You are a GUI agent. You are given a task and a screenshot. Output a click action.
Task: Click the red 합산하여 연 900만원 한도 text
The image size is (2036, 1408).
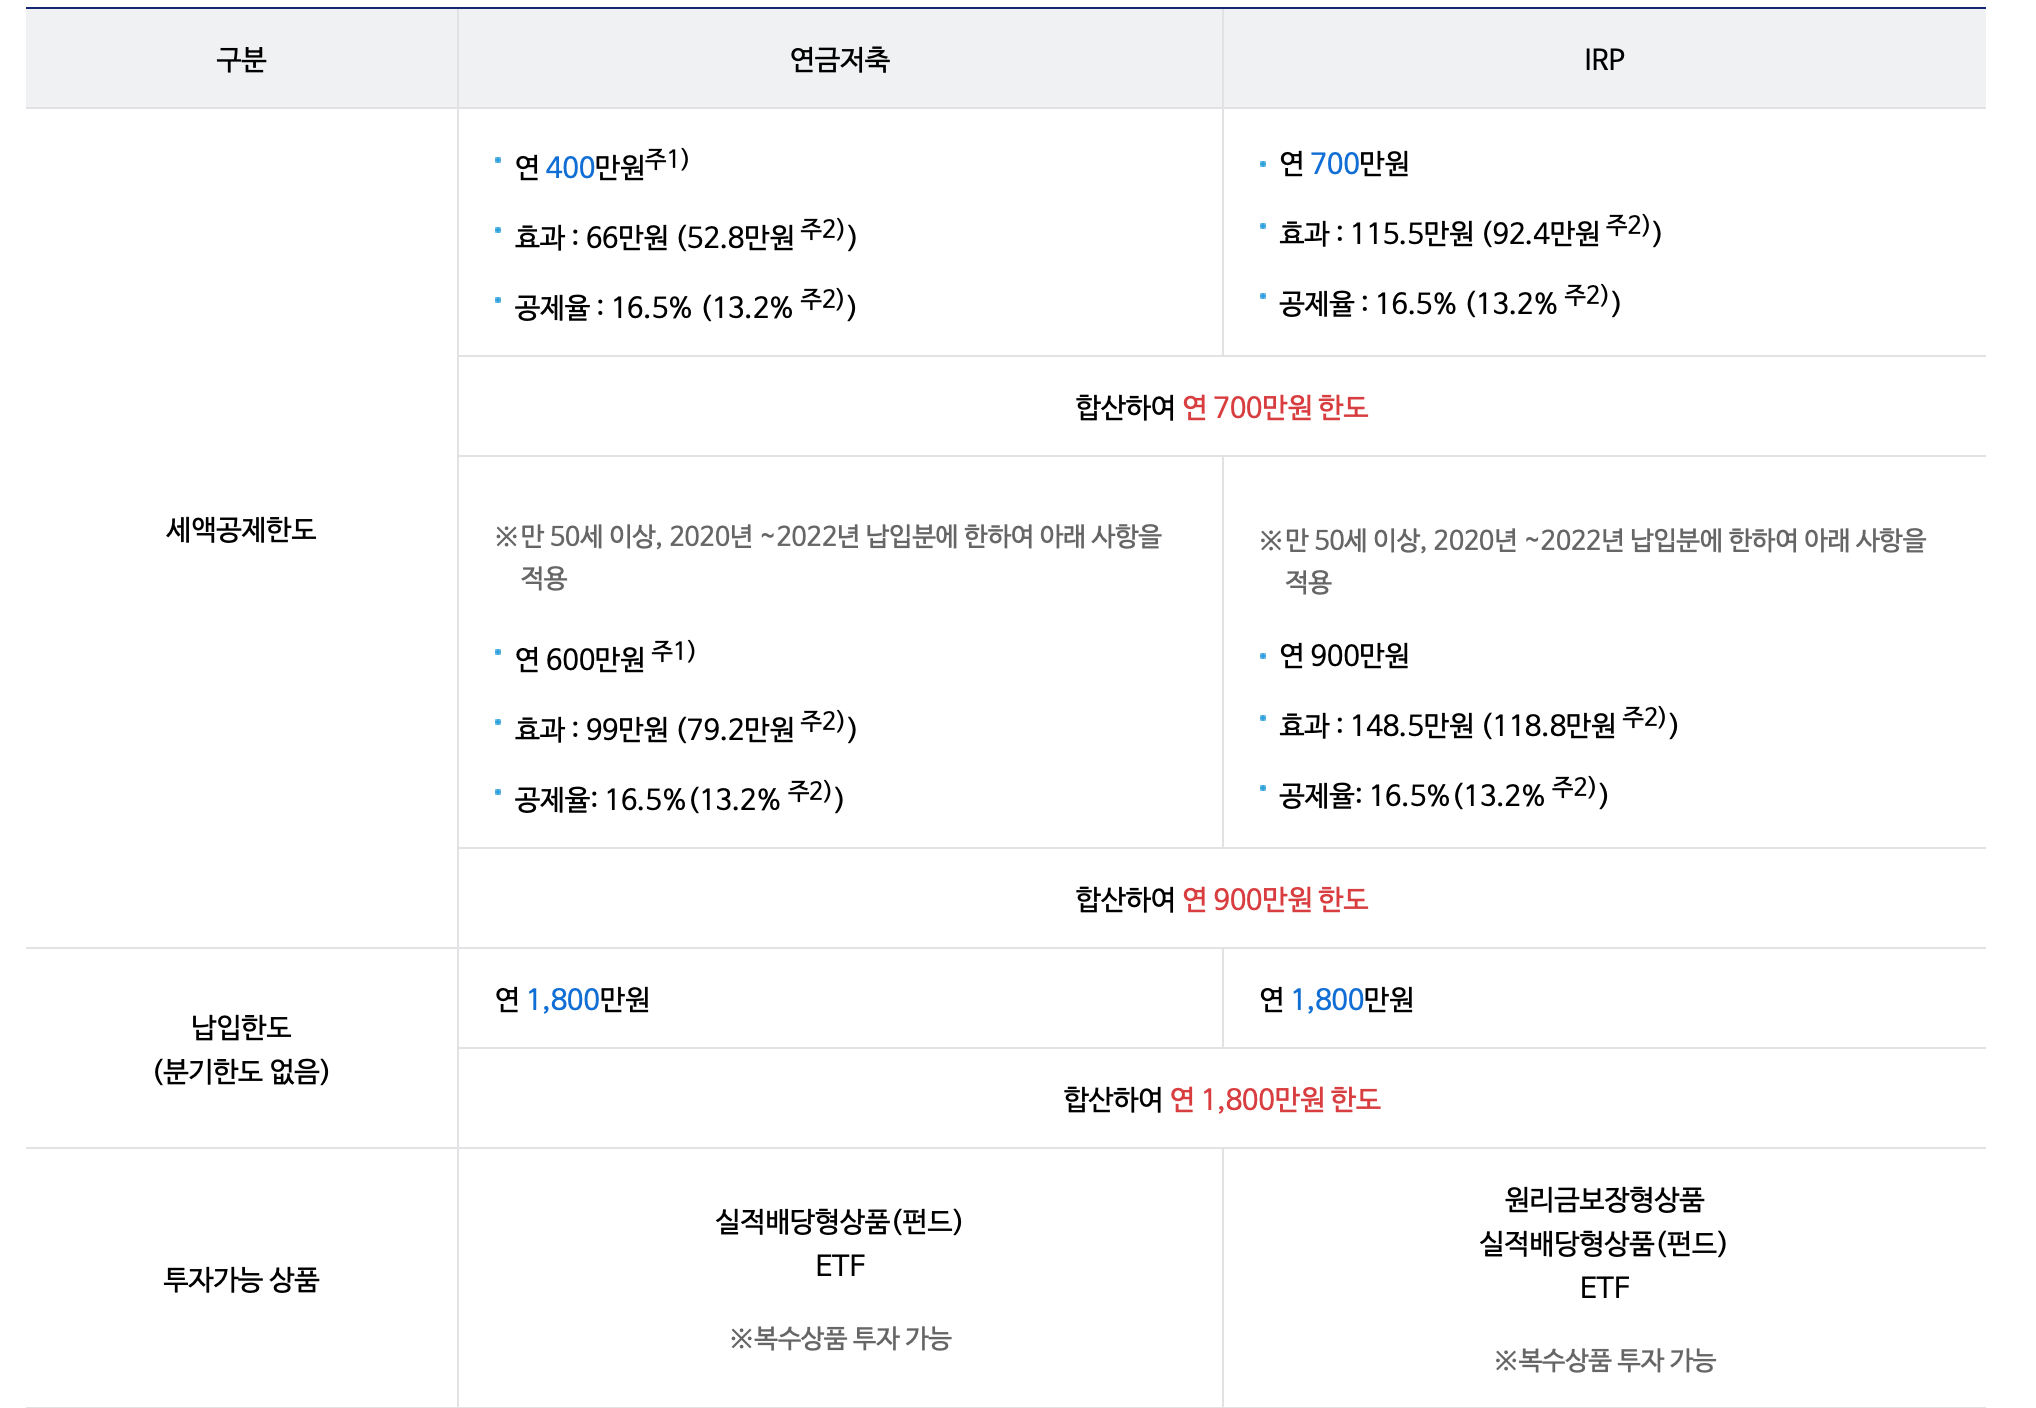coord(1221,897)
